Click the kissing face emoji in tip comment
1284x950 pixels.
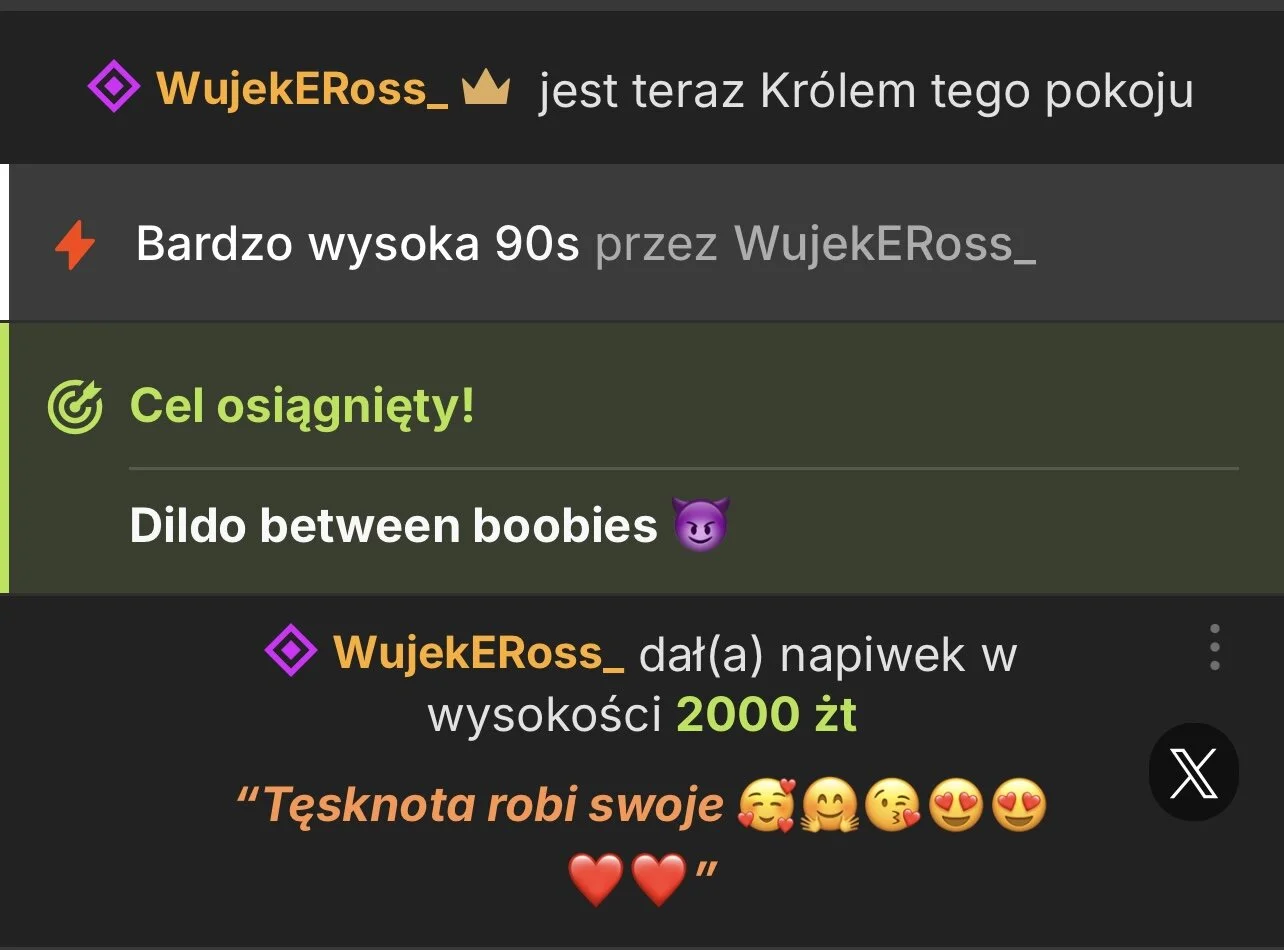point(892,806)
